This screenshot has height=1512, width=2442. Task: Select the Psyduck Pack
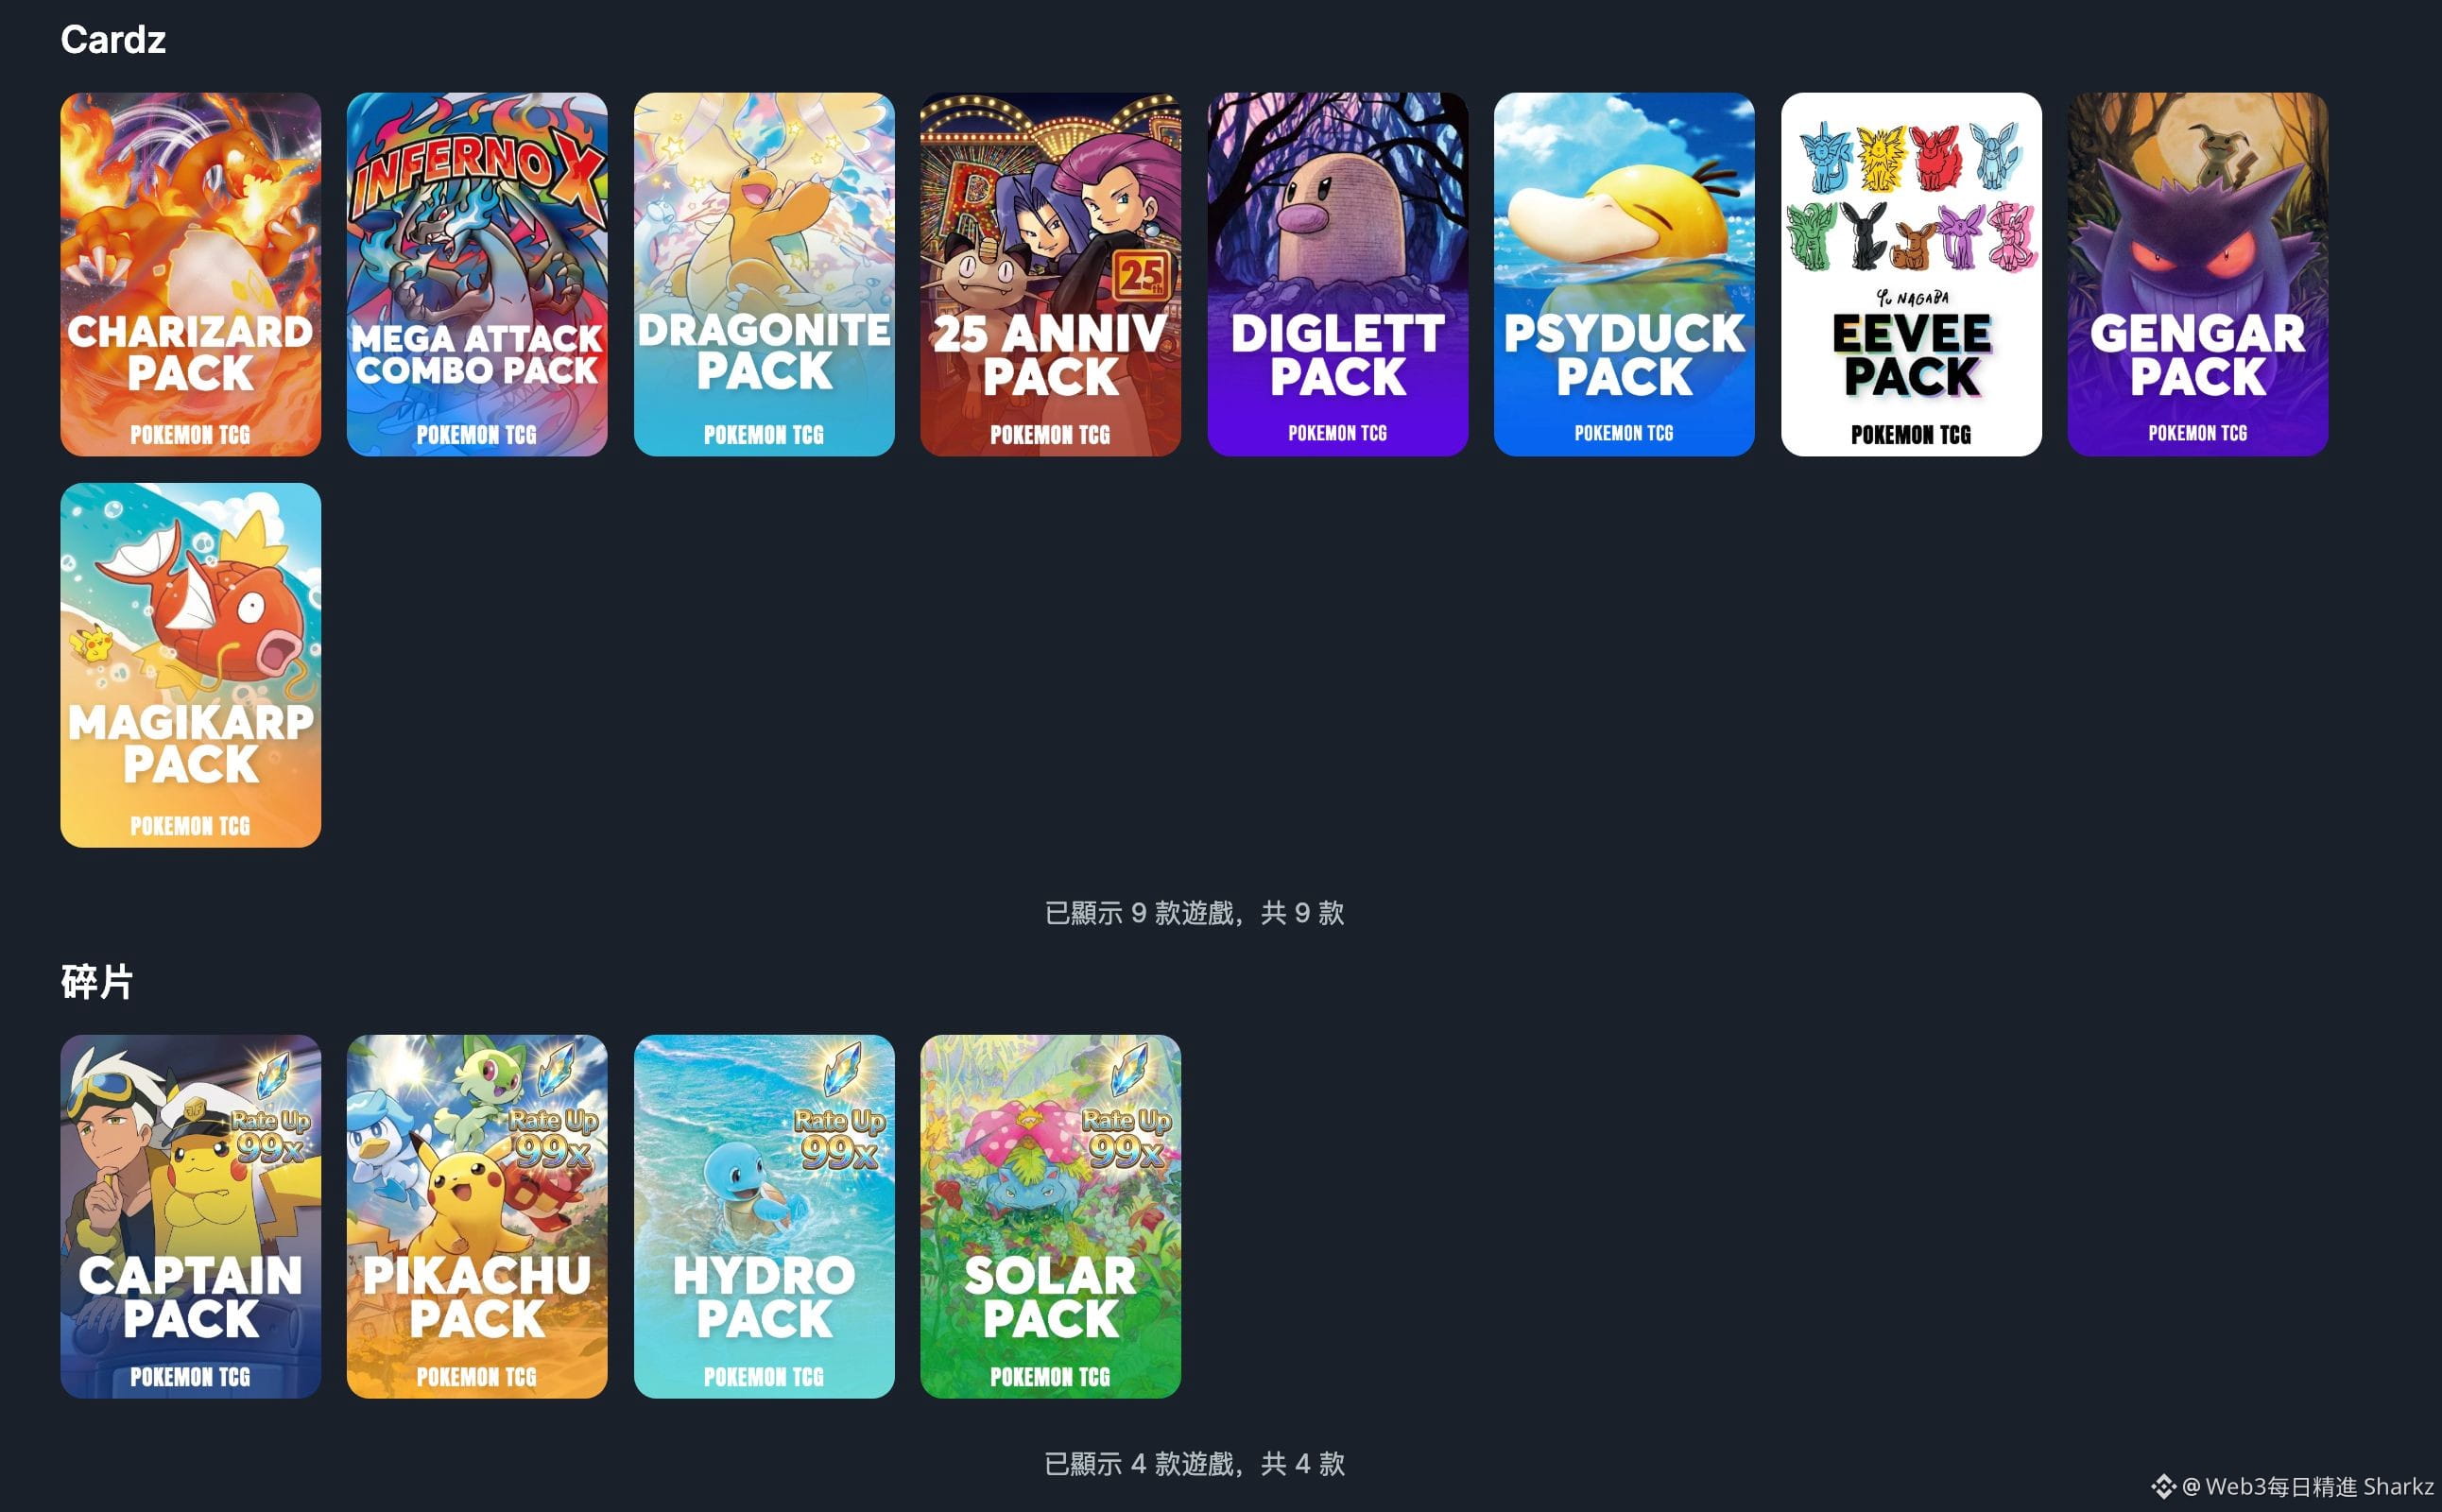(1624, 274)
